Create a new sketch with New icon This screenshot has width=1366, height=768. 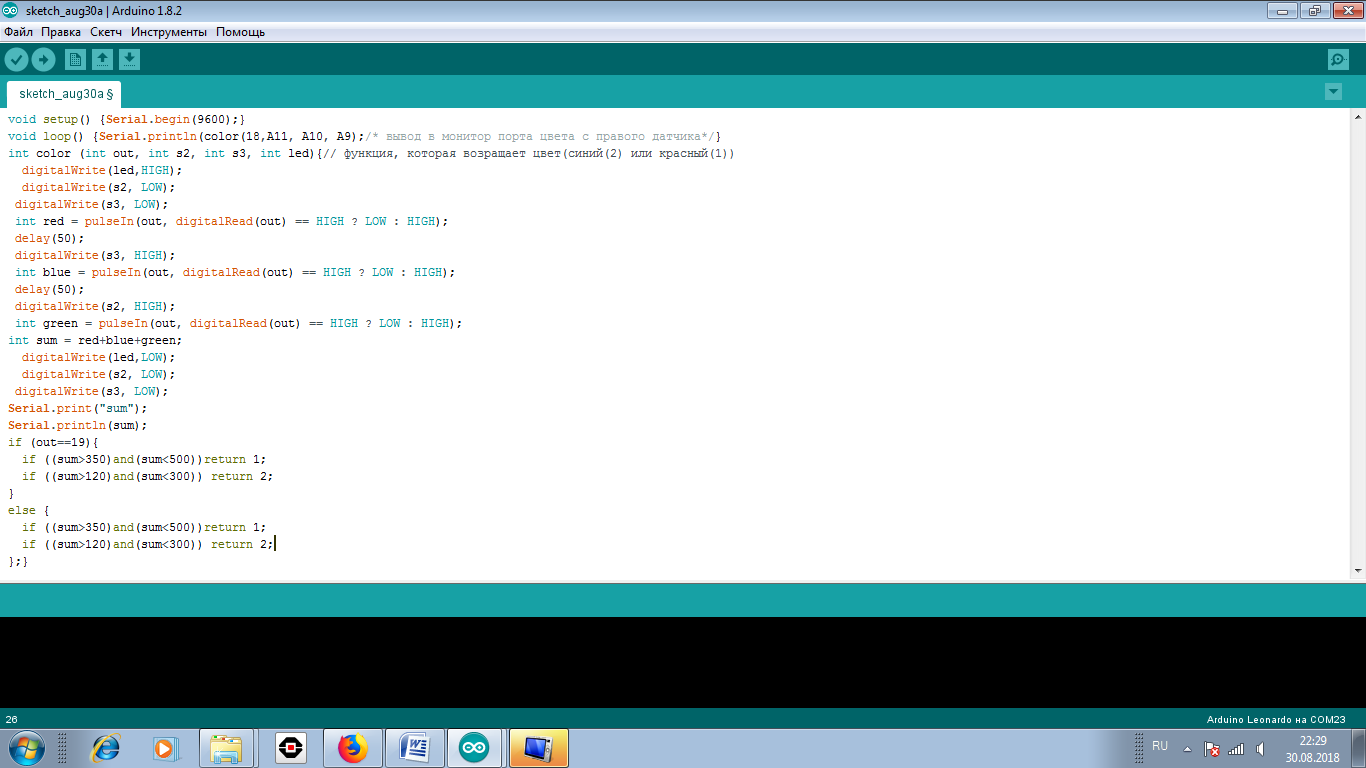point(75,59)
